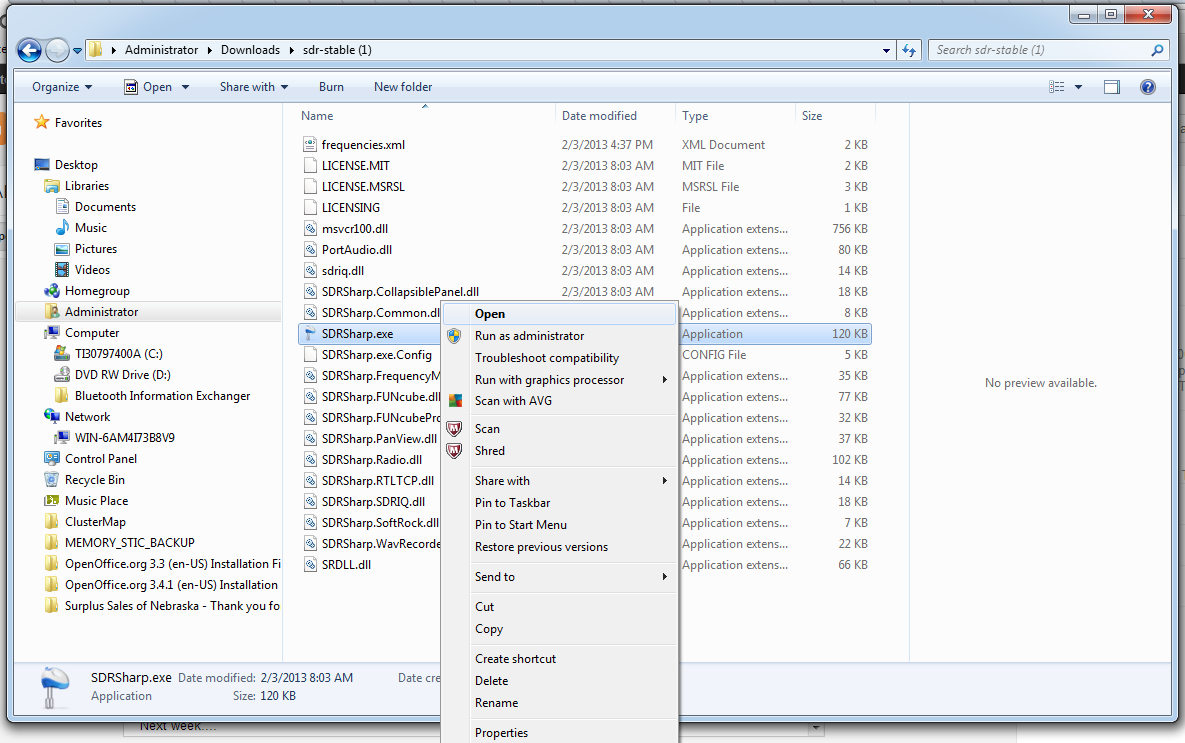Select the Network icon in sidebar
Viewport: 1185px width, 743px height.
click(52, 416)
